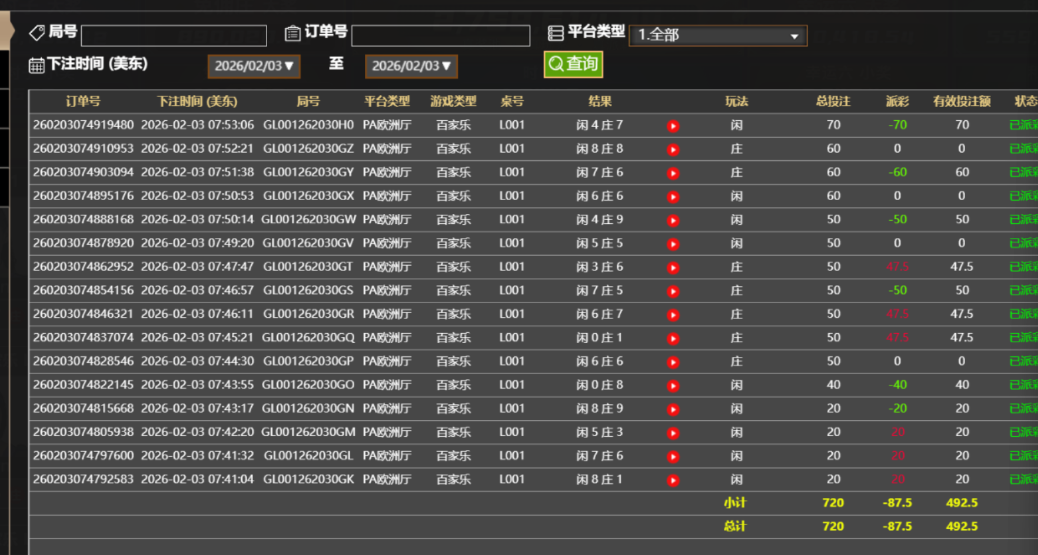Viewport: 1038px width, 555px height.
Task: Open the start date picker 2026/02/03
Action: (254, 66)
